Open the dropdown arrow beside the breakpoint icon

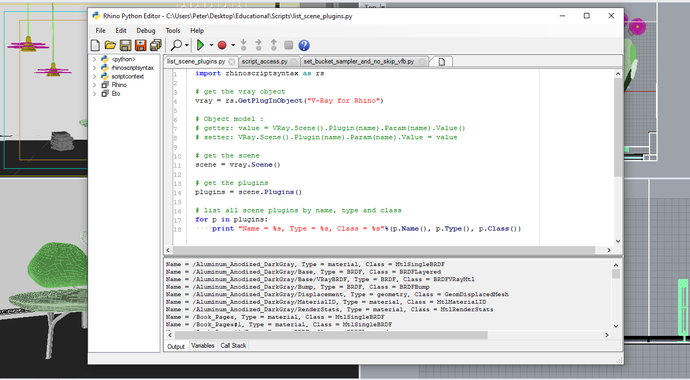pos(233,45)
